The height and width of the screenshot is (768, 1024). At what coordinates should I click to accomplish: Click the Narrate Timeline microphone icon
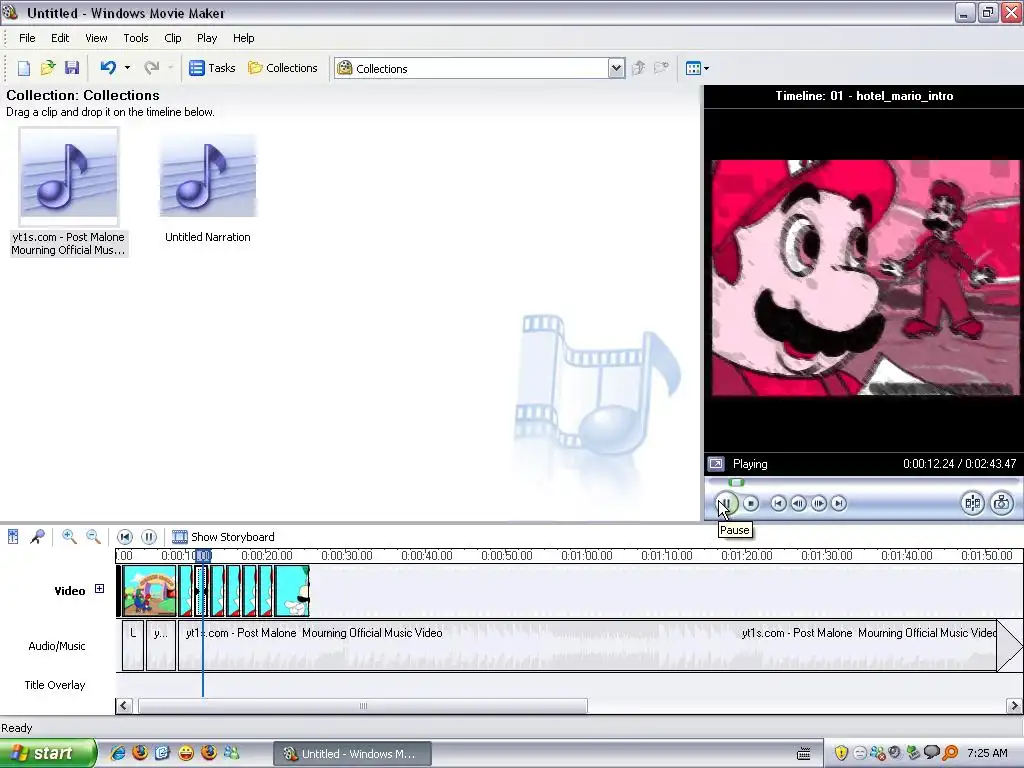pyautogui.click(x=37, y=537)
